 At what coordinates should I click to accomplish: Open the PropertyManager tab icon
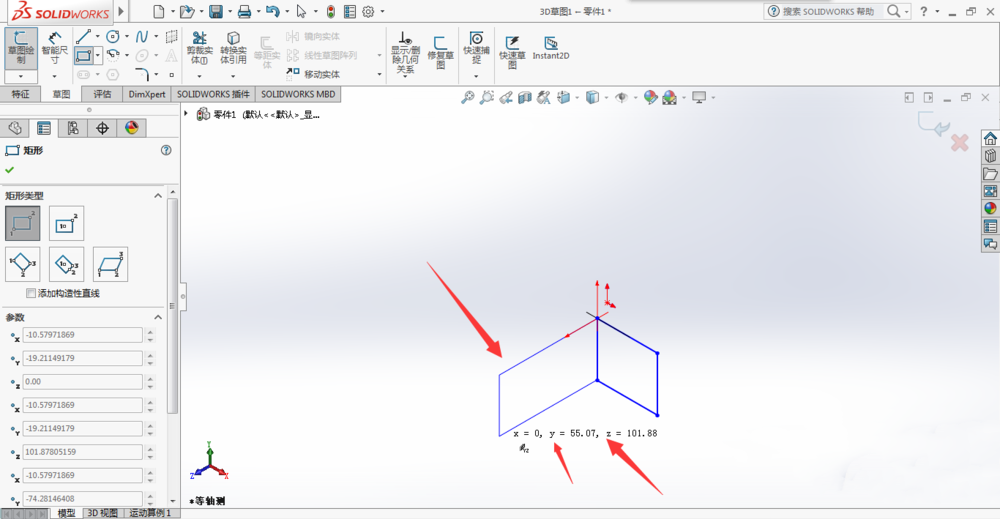pyautogui.click(x=44, y=128)
